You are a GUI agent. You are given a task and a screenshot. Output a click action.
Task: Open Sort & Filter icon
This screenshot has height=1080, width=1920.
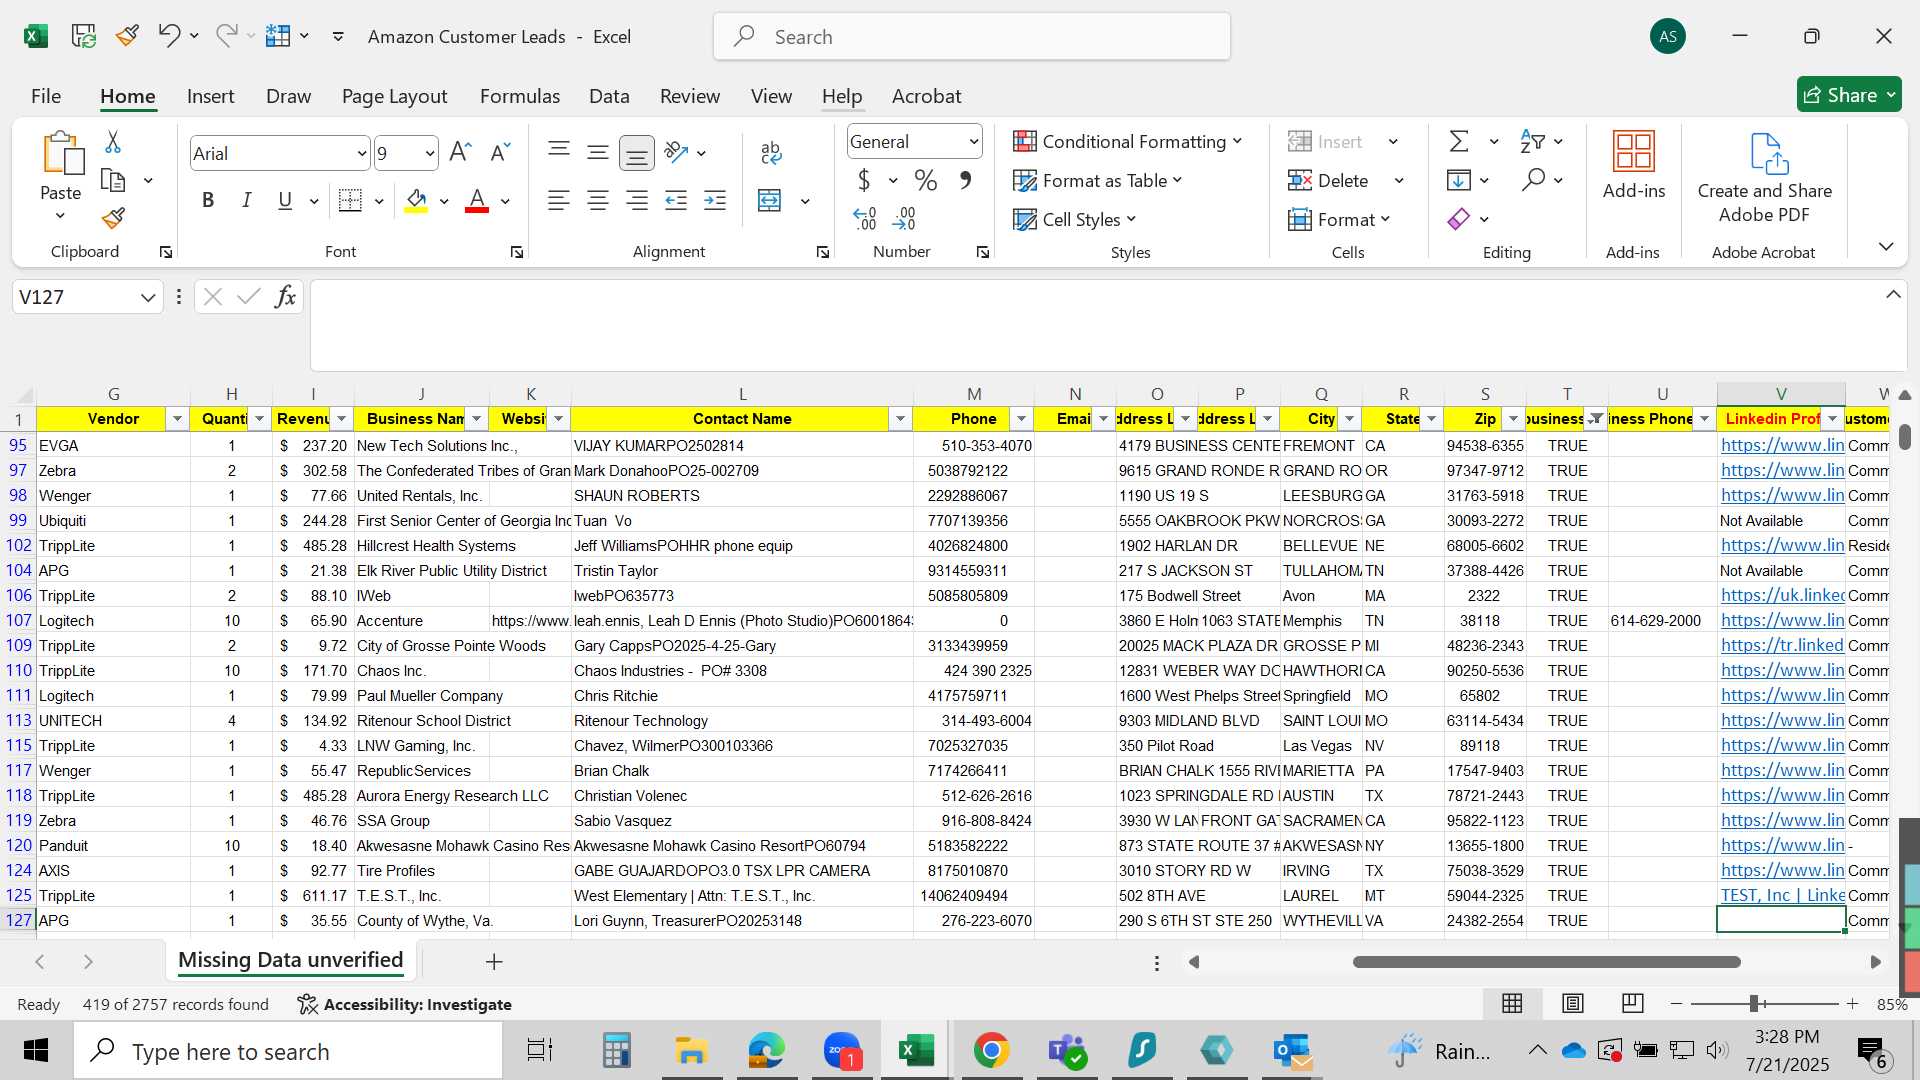(x=1532, y=141)
